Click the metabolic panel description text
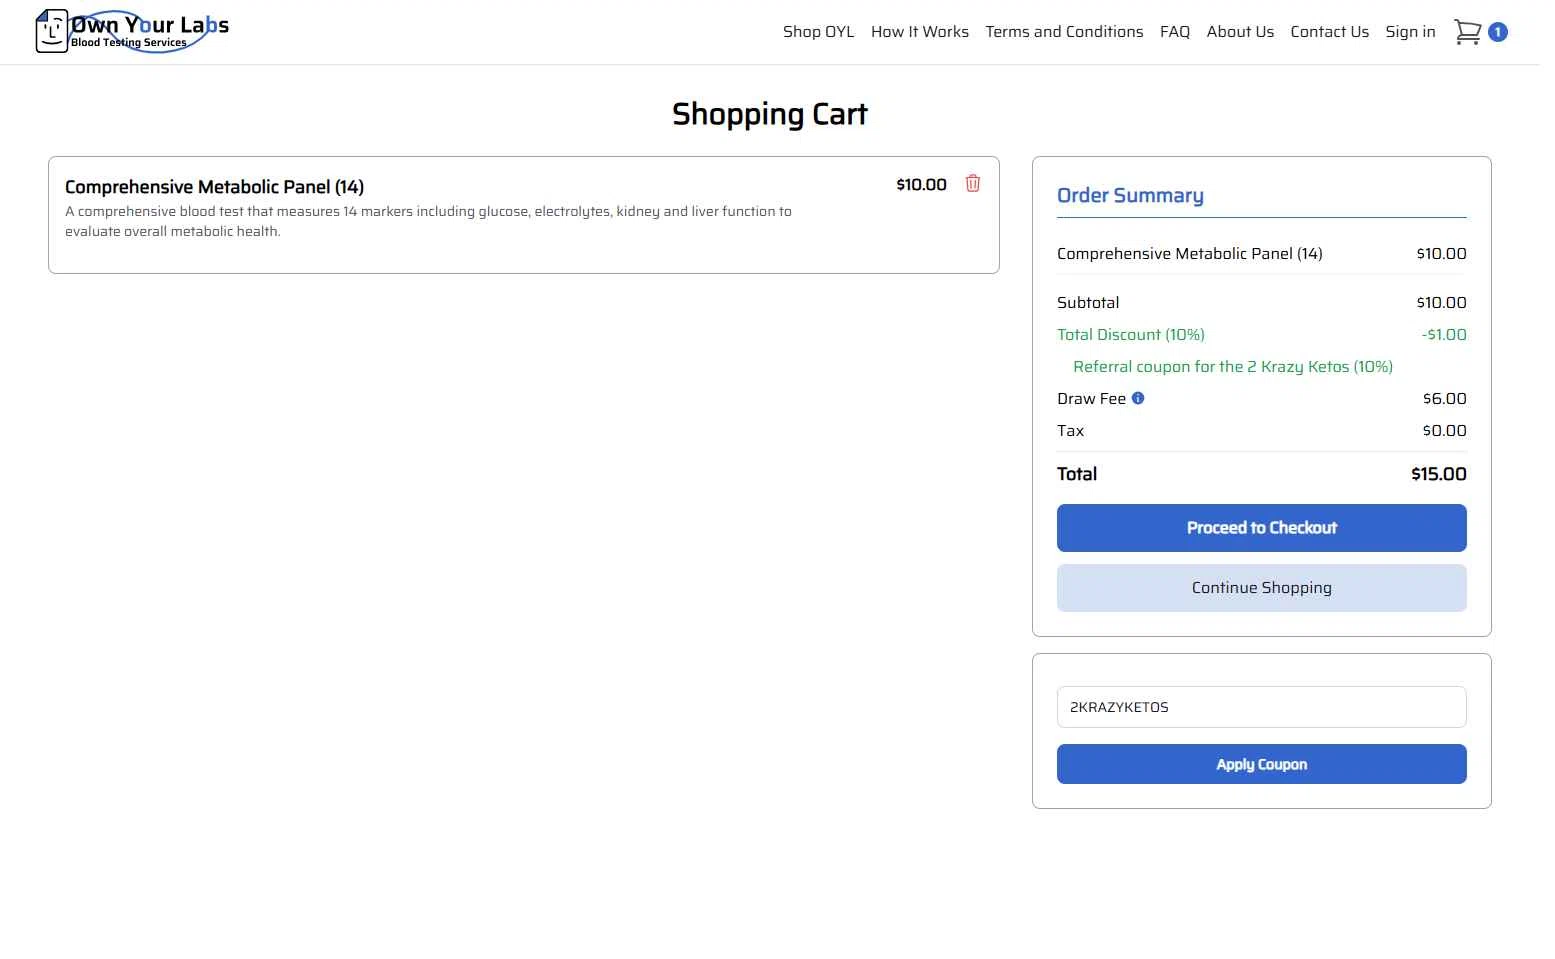The width and height of the screenshot is (1555, 959). (428, 221)
